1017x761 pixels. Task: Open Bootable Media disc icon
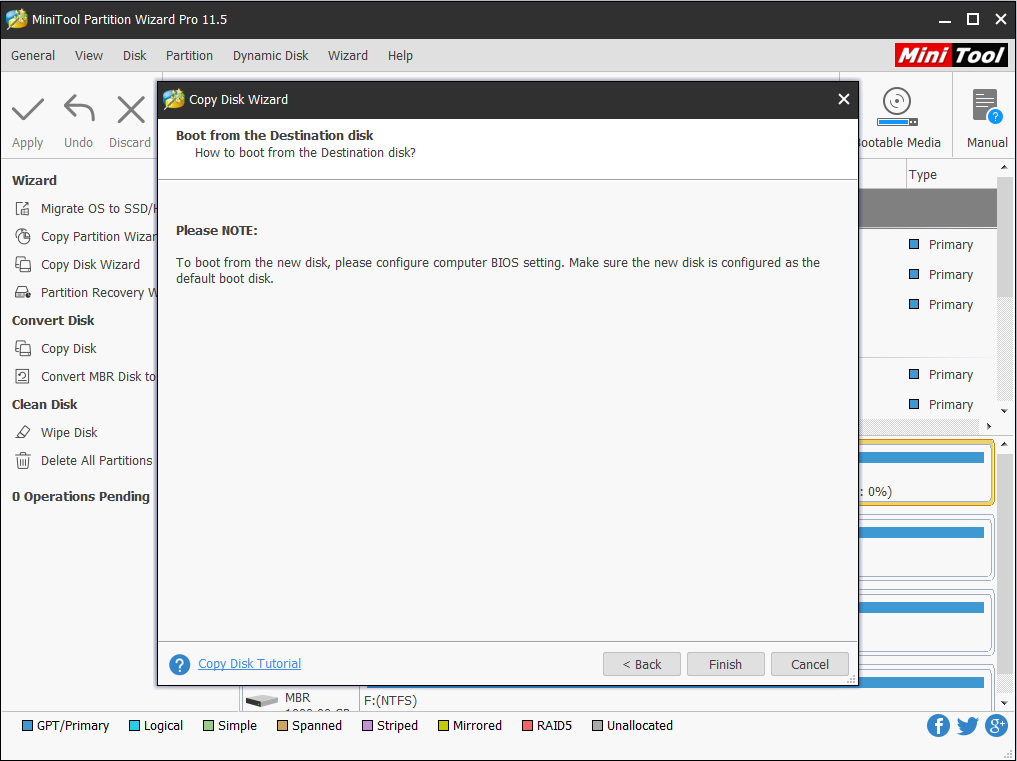(897, 107)
